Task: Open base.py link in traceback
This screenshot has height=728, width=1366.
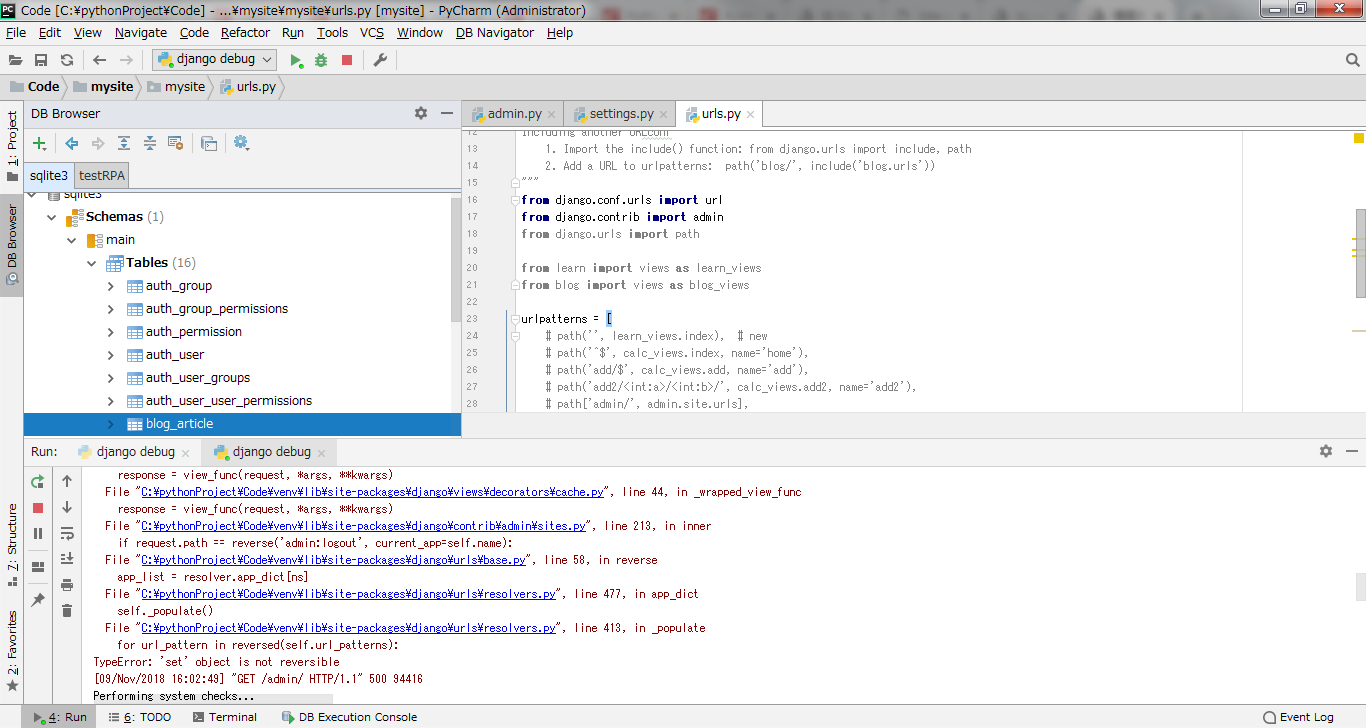Action: [334, 560]
